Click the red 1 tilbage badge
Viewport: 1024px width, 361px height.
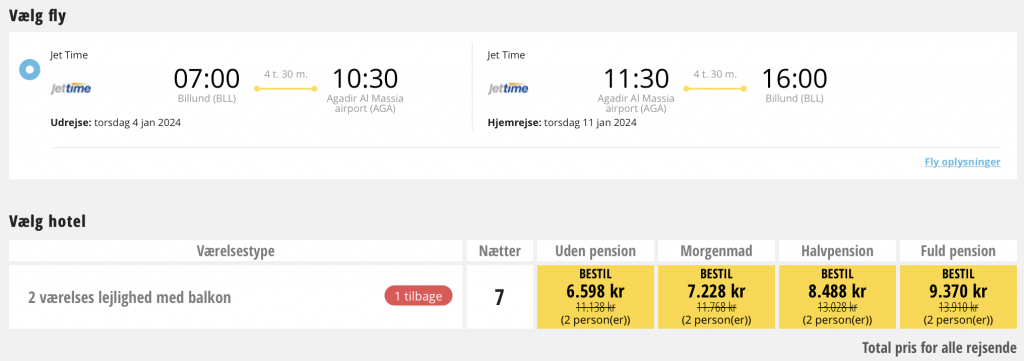click(x=419, y=296)
